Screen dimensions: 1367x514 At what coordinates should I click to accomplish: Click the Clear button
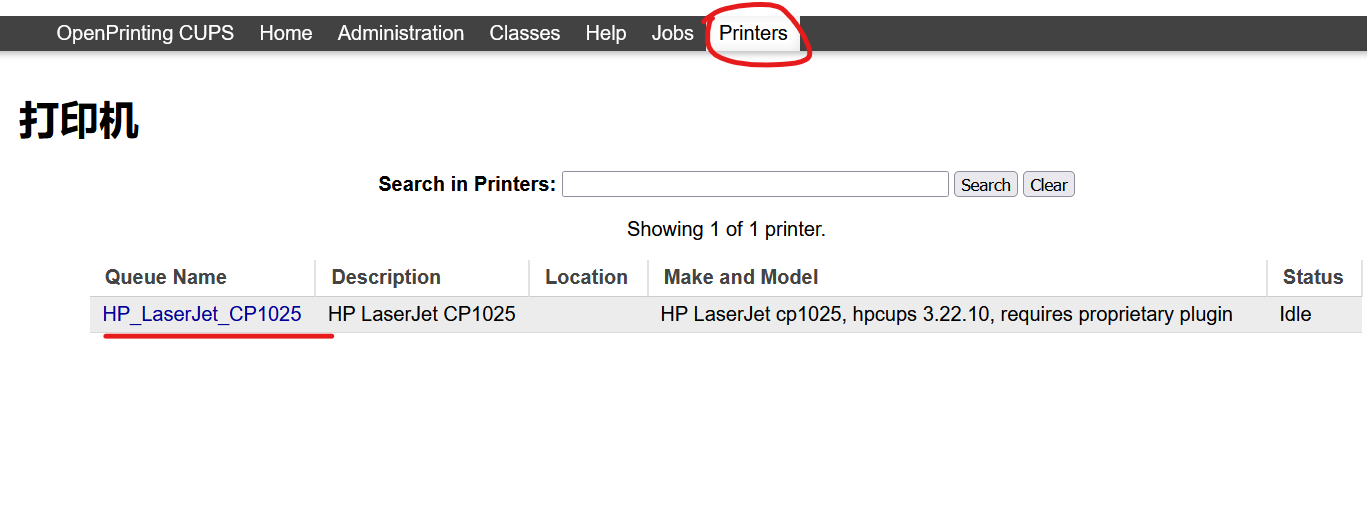click(1048, 184)
